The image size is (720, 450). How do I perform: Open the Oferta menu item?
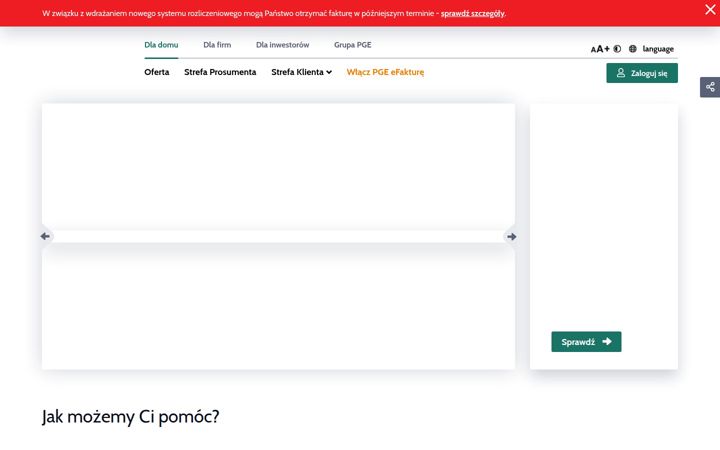(157, 72)
